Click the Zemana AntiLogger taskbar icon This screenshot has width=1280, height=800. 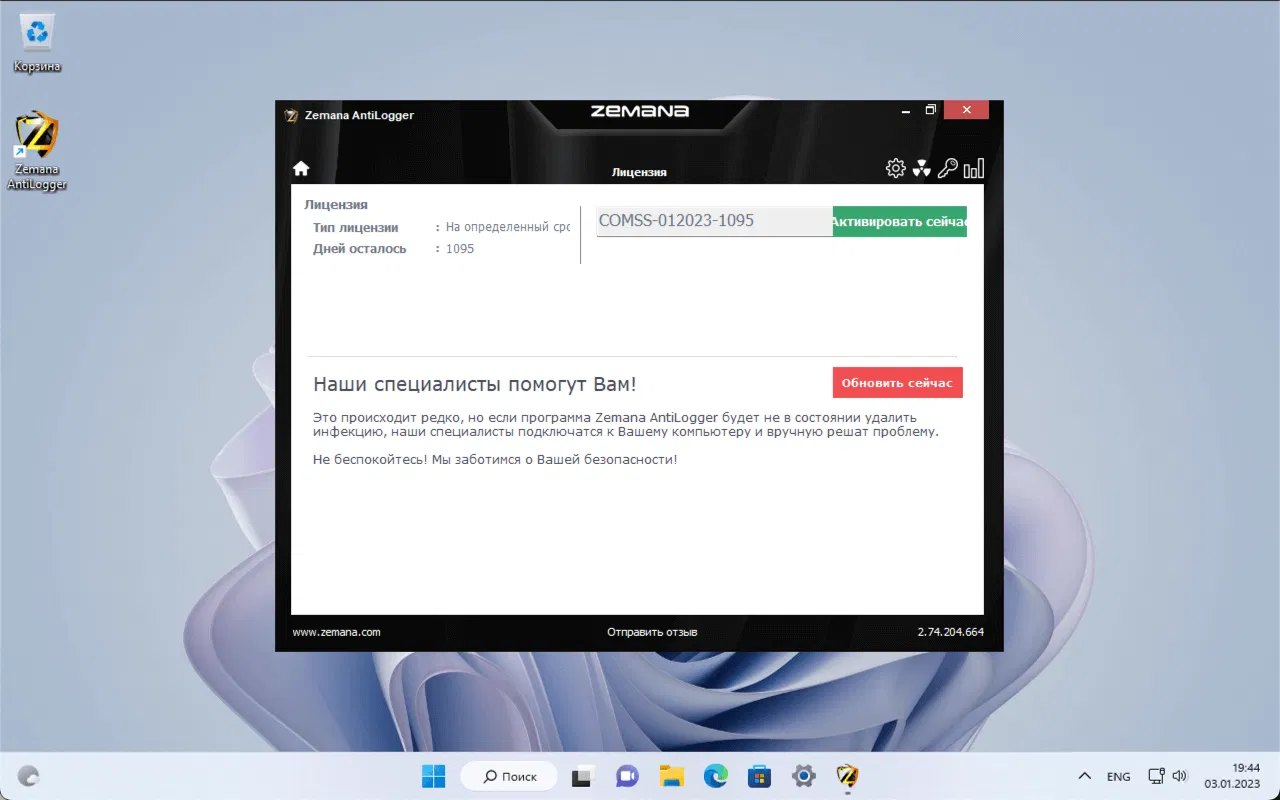click(847, 776)
